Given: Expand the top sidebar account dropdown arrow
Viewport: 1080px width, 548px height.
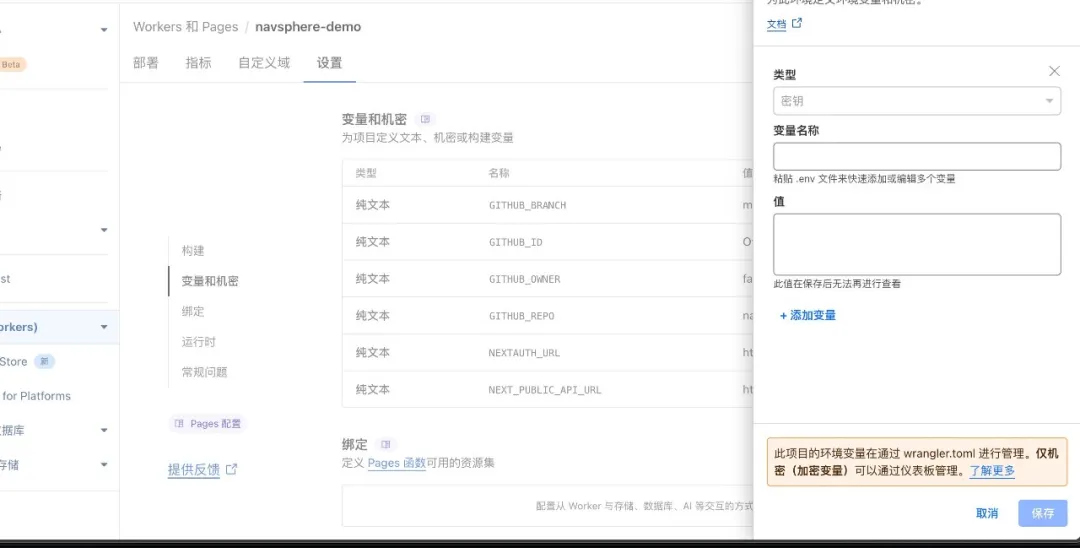Looking at the screenshot, I should [104, 30].
